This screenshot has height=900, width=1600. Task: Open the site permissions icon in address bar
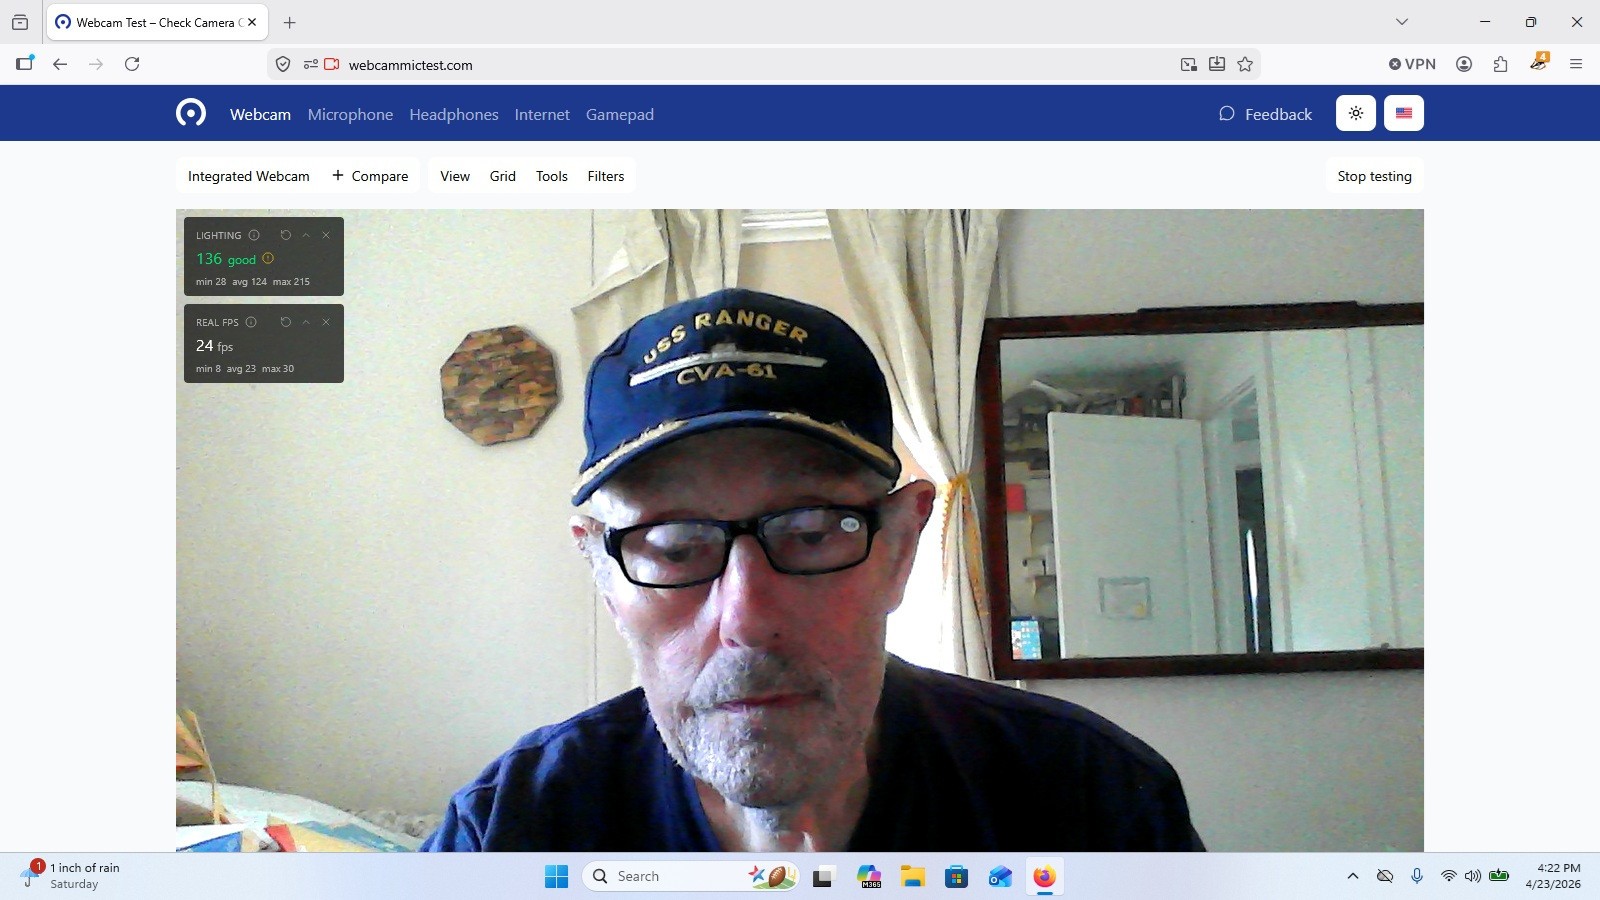(x=311, y=64)
